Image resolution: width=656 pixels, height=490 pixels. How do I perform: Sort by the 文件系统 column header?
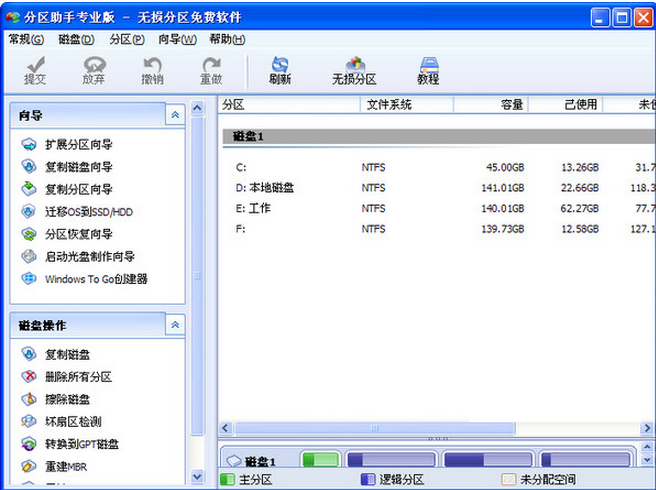click(x=407, y=105)
